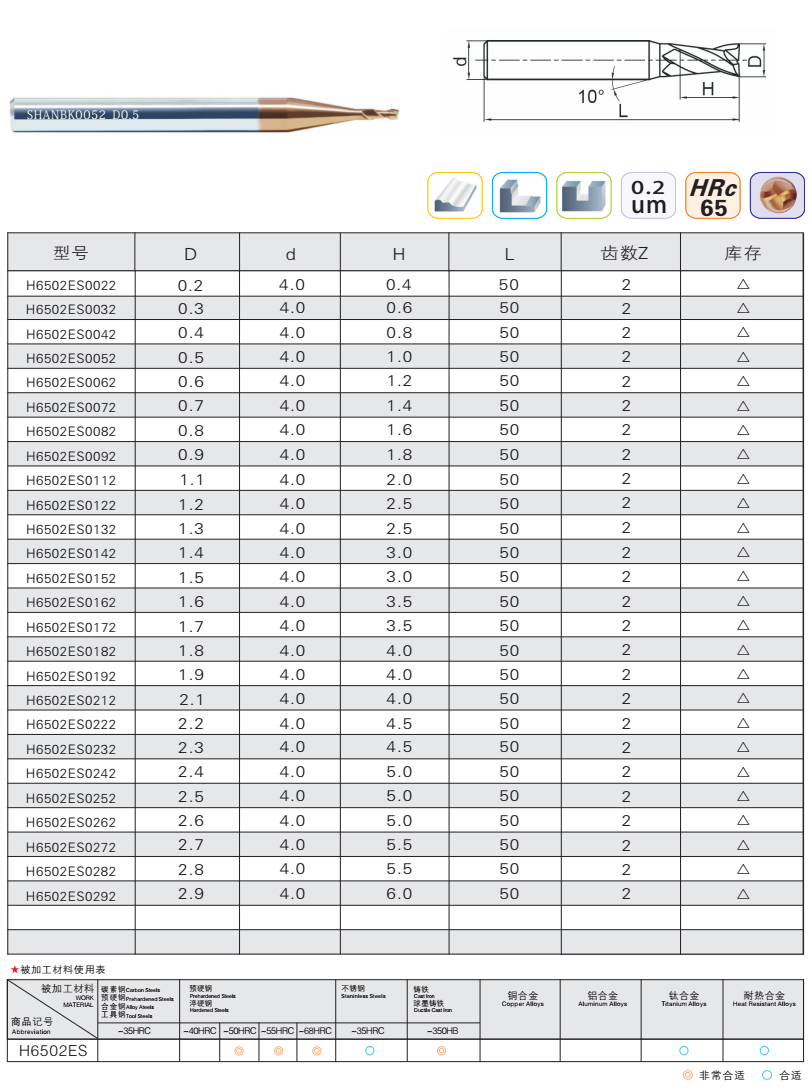Click the stock triangle for H6502ES0022
Image resolution: width=812 pixels, height=1091 pixels.
tap(743, 285)
